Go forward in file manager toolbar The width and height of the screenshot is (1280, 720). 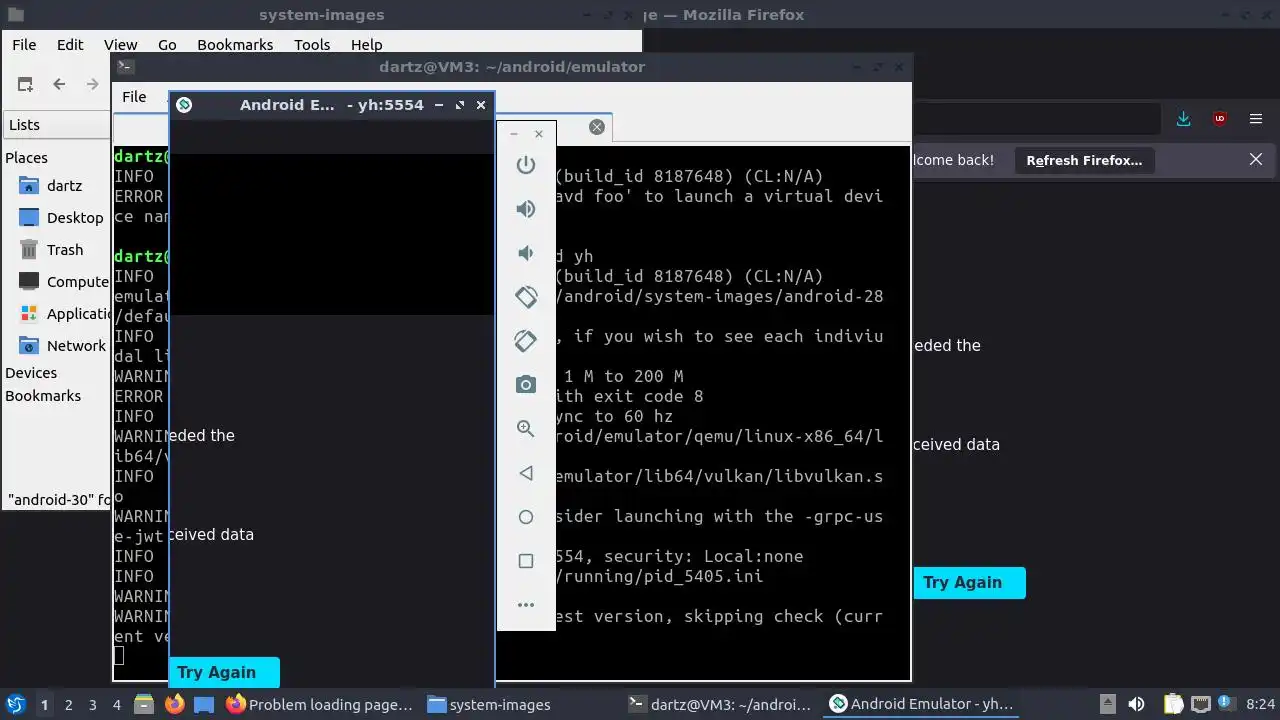(x=93, y=84)
